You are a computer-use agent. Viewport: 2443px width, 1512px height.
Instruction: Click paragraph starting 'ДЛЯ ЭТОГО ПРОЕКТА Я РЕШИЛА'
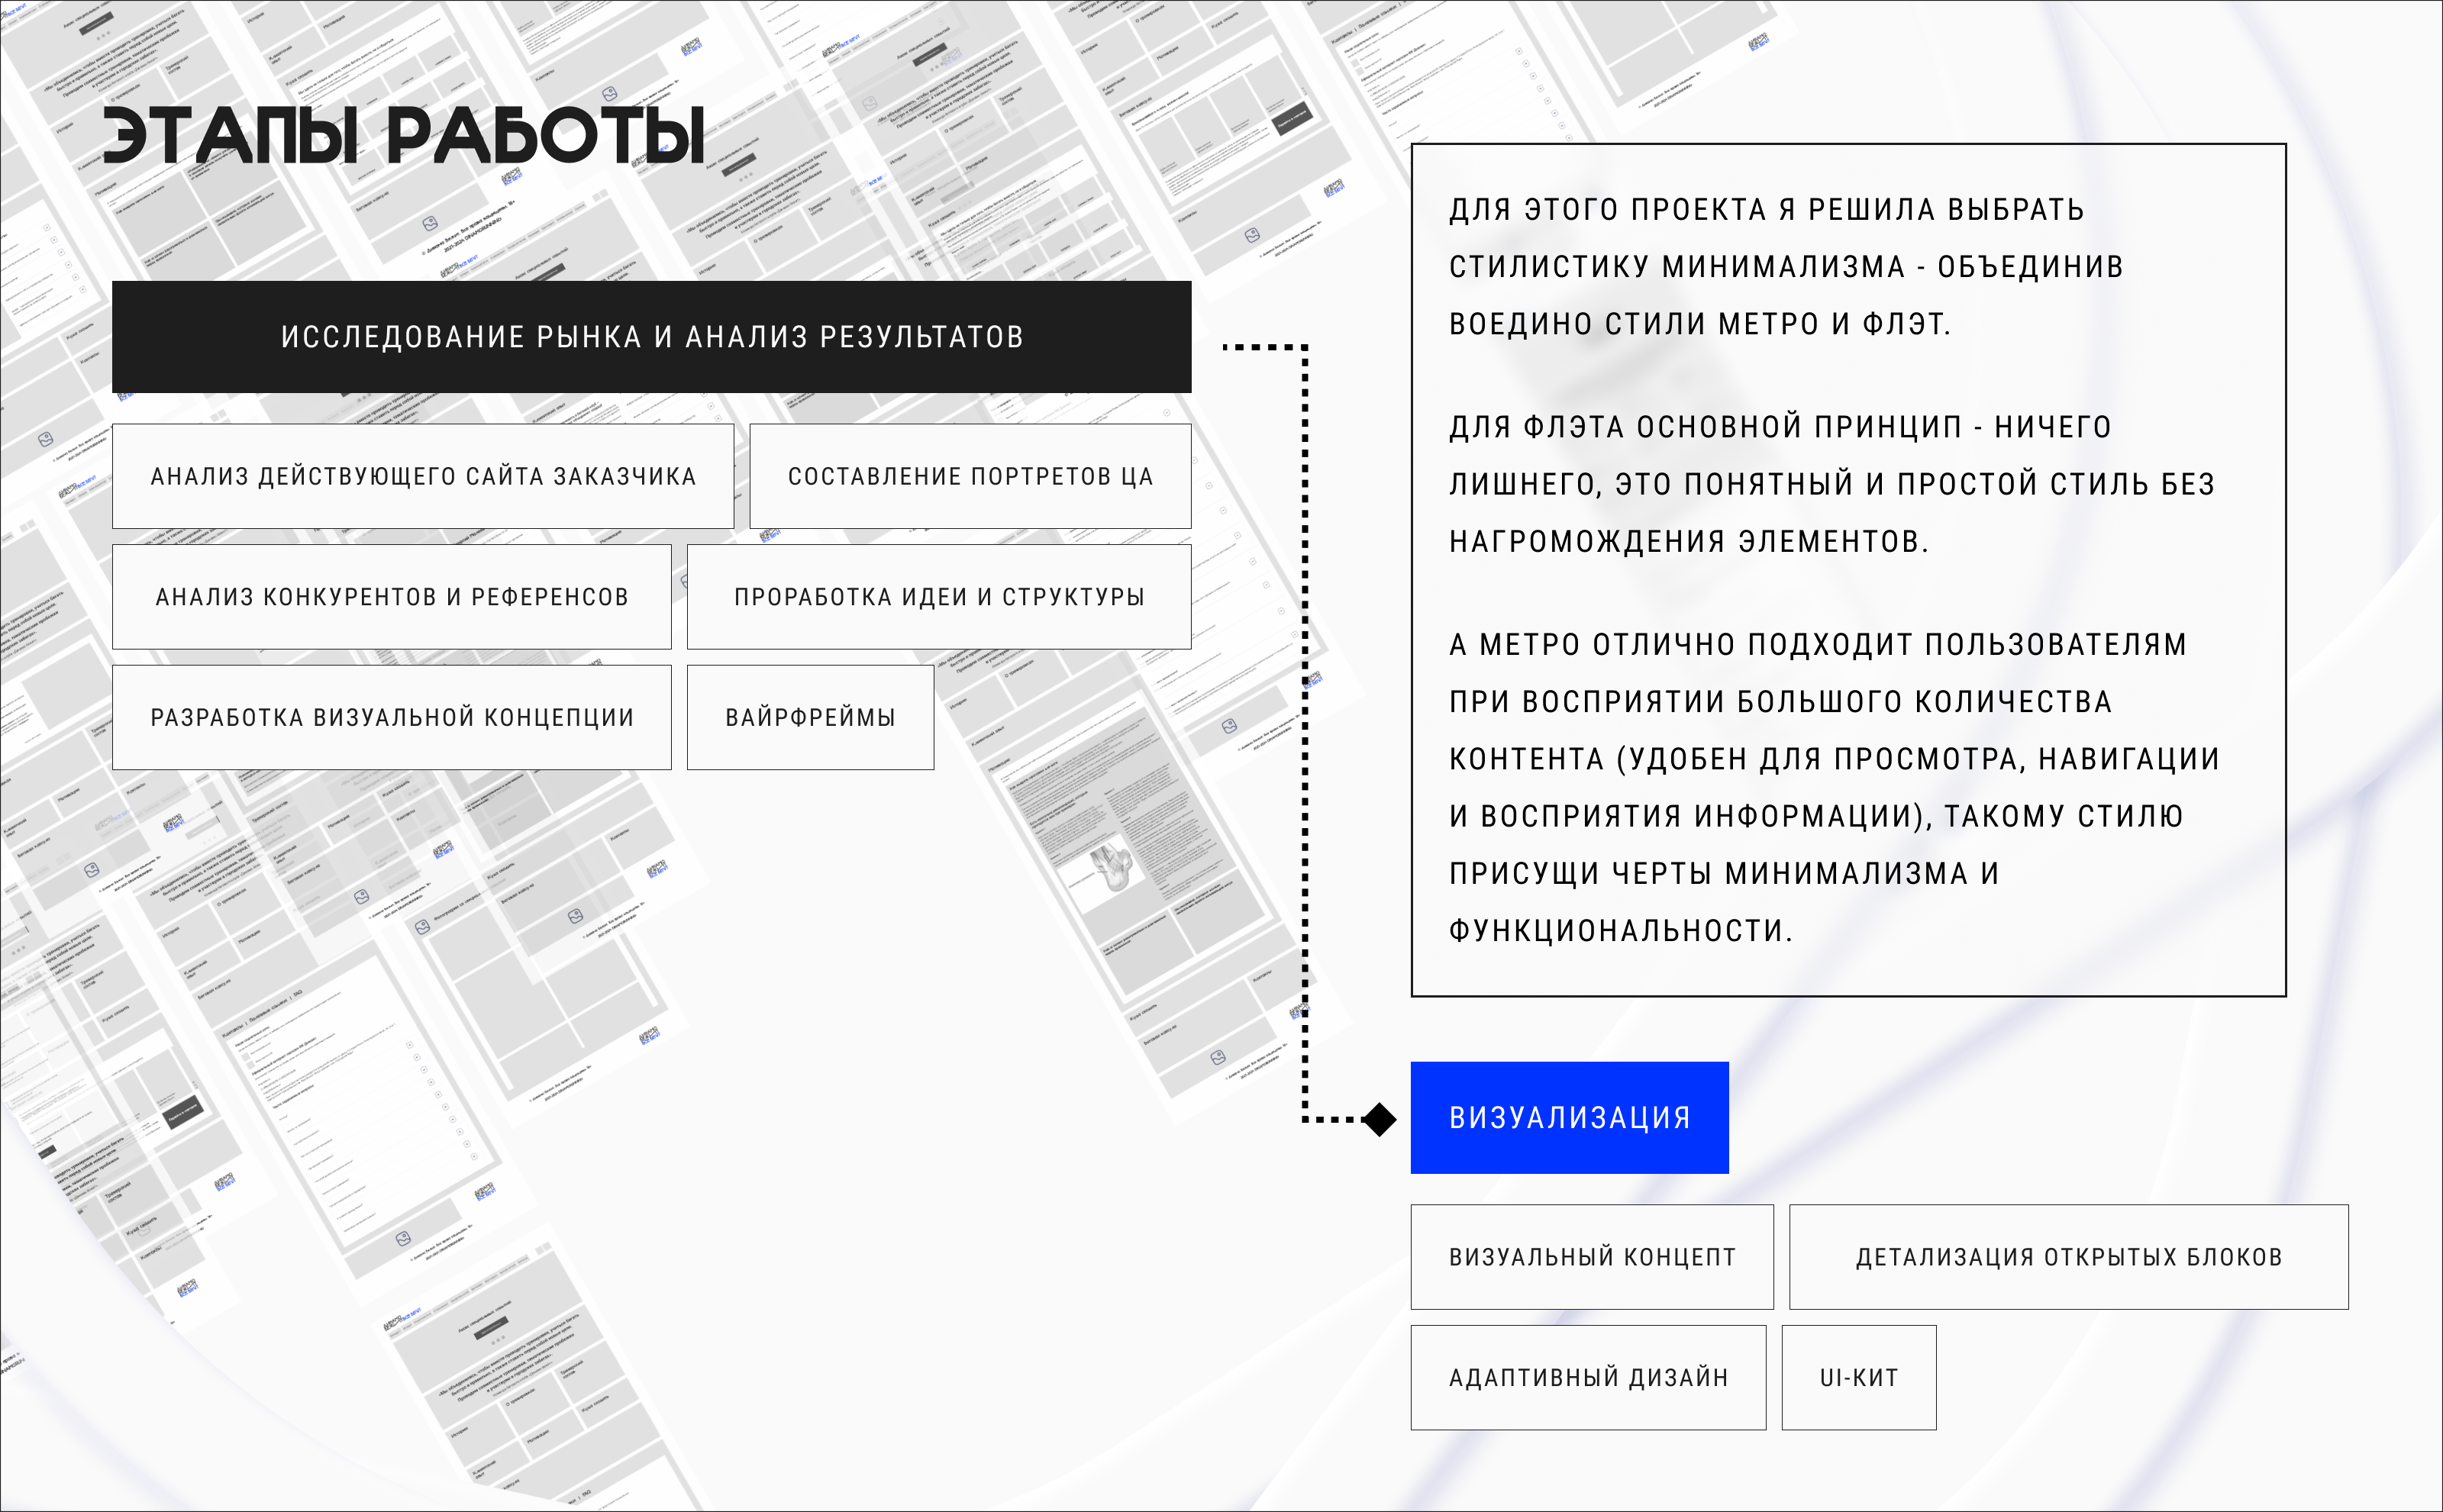coord(1786,267)
